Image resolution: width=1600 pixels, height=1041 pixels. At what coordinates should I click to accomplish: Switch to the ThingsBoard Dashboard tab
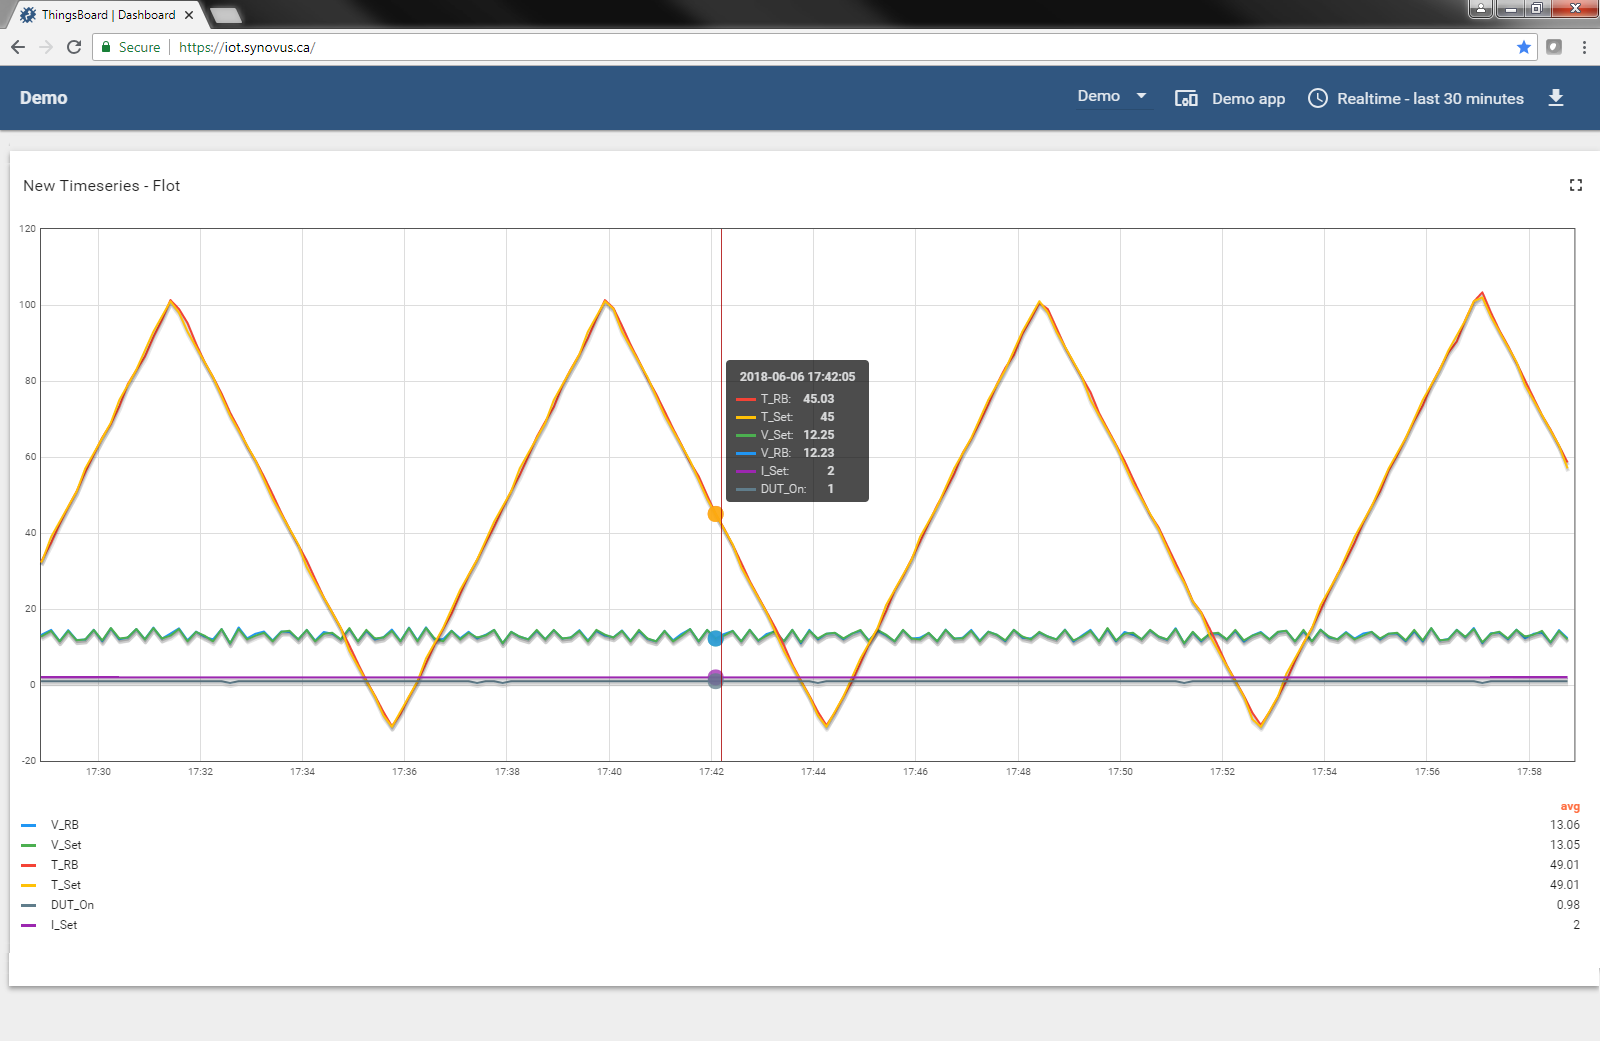(108, 15)
